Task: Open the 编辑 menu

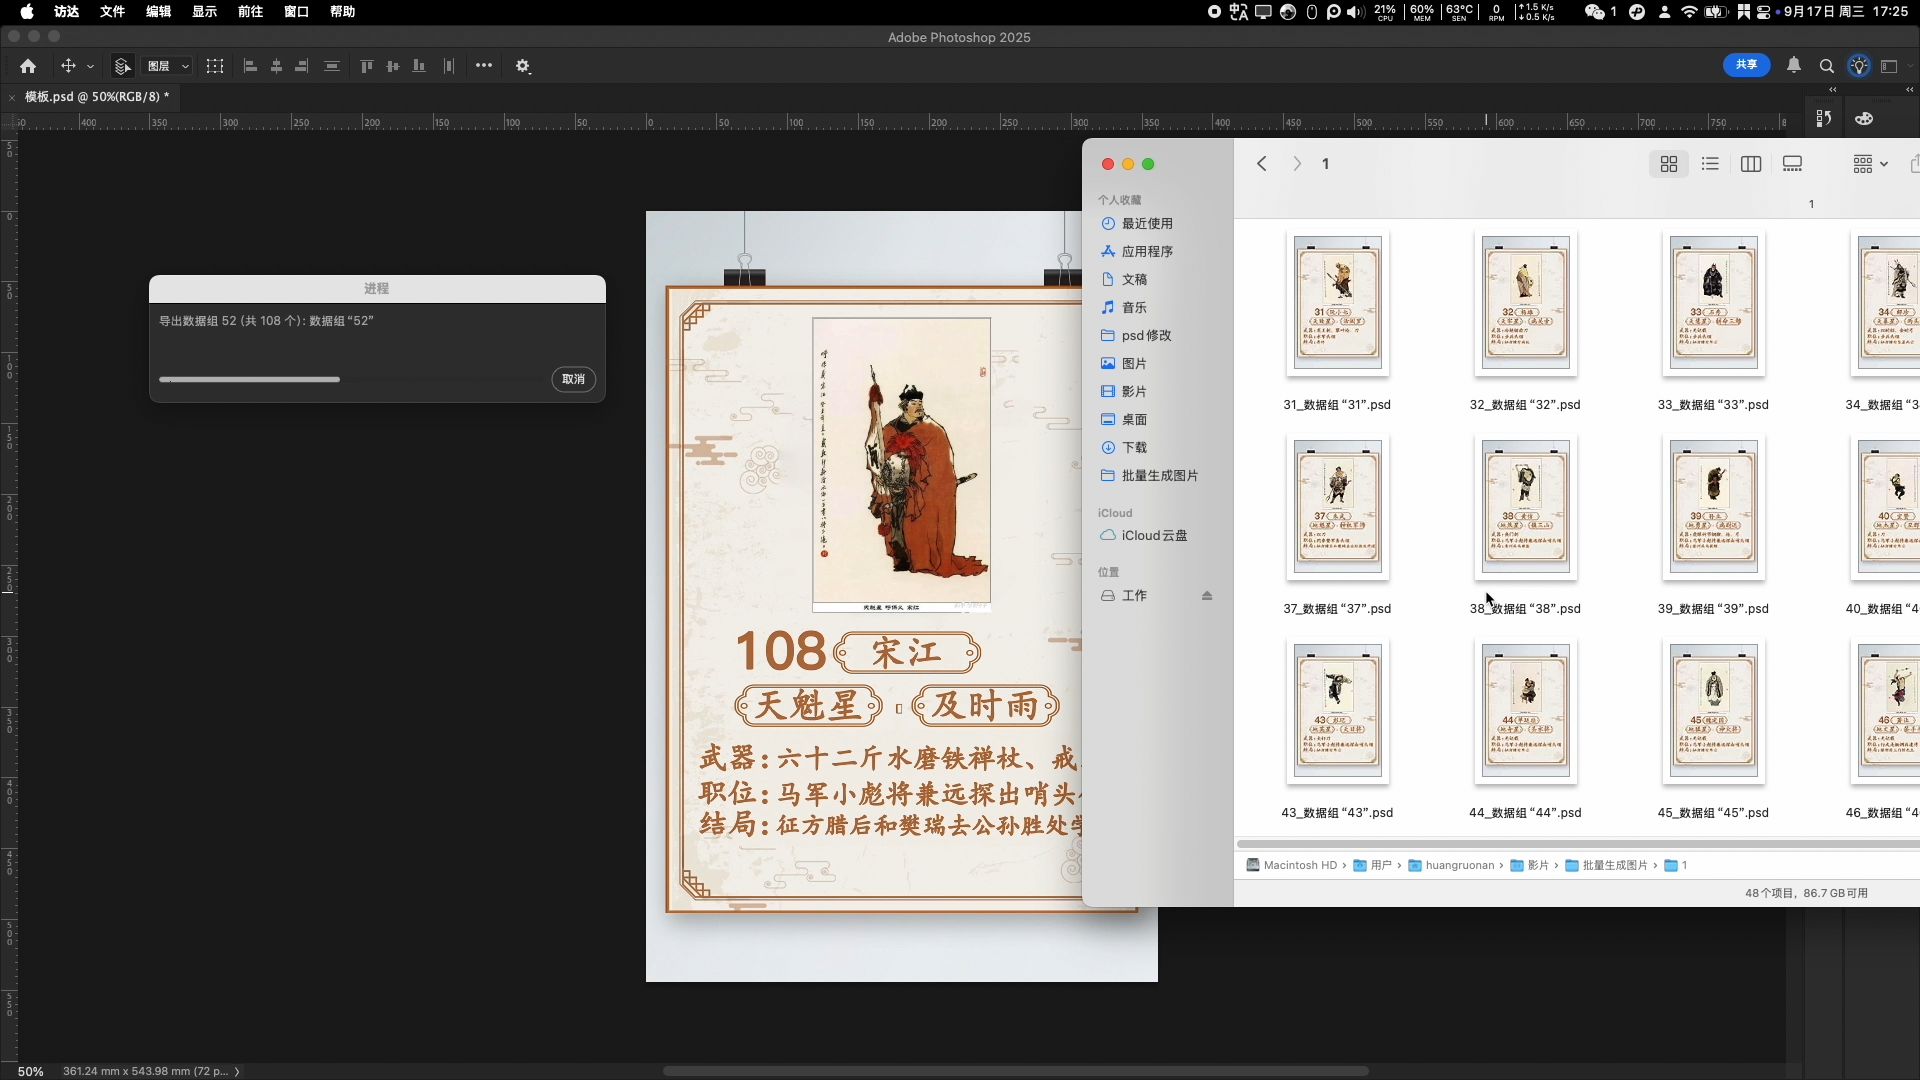Action: [x=158, y=12]
